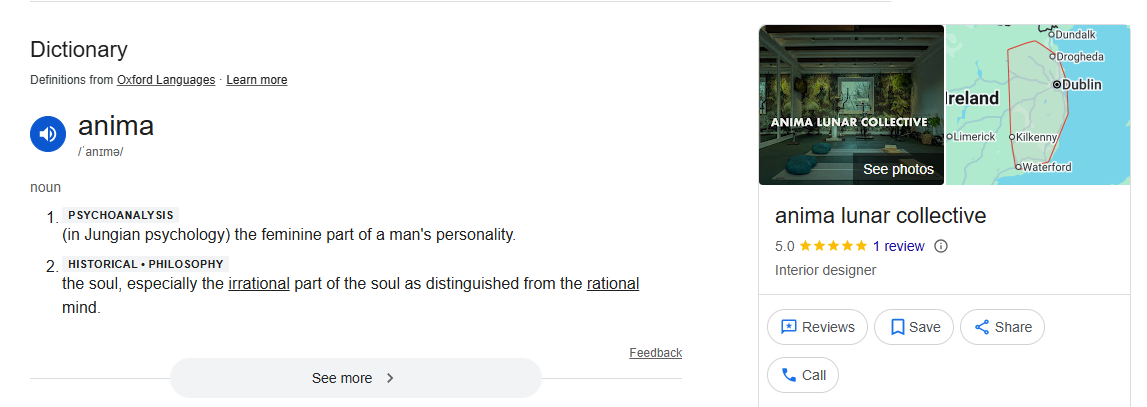Open the Oxford Languages link
Viewport: 1147px width, 407px height.
pyautogui.click(x=166, y=80)
